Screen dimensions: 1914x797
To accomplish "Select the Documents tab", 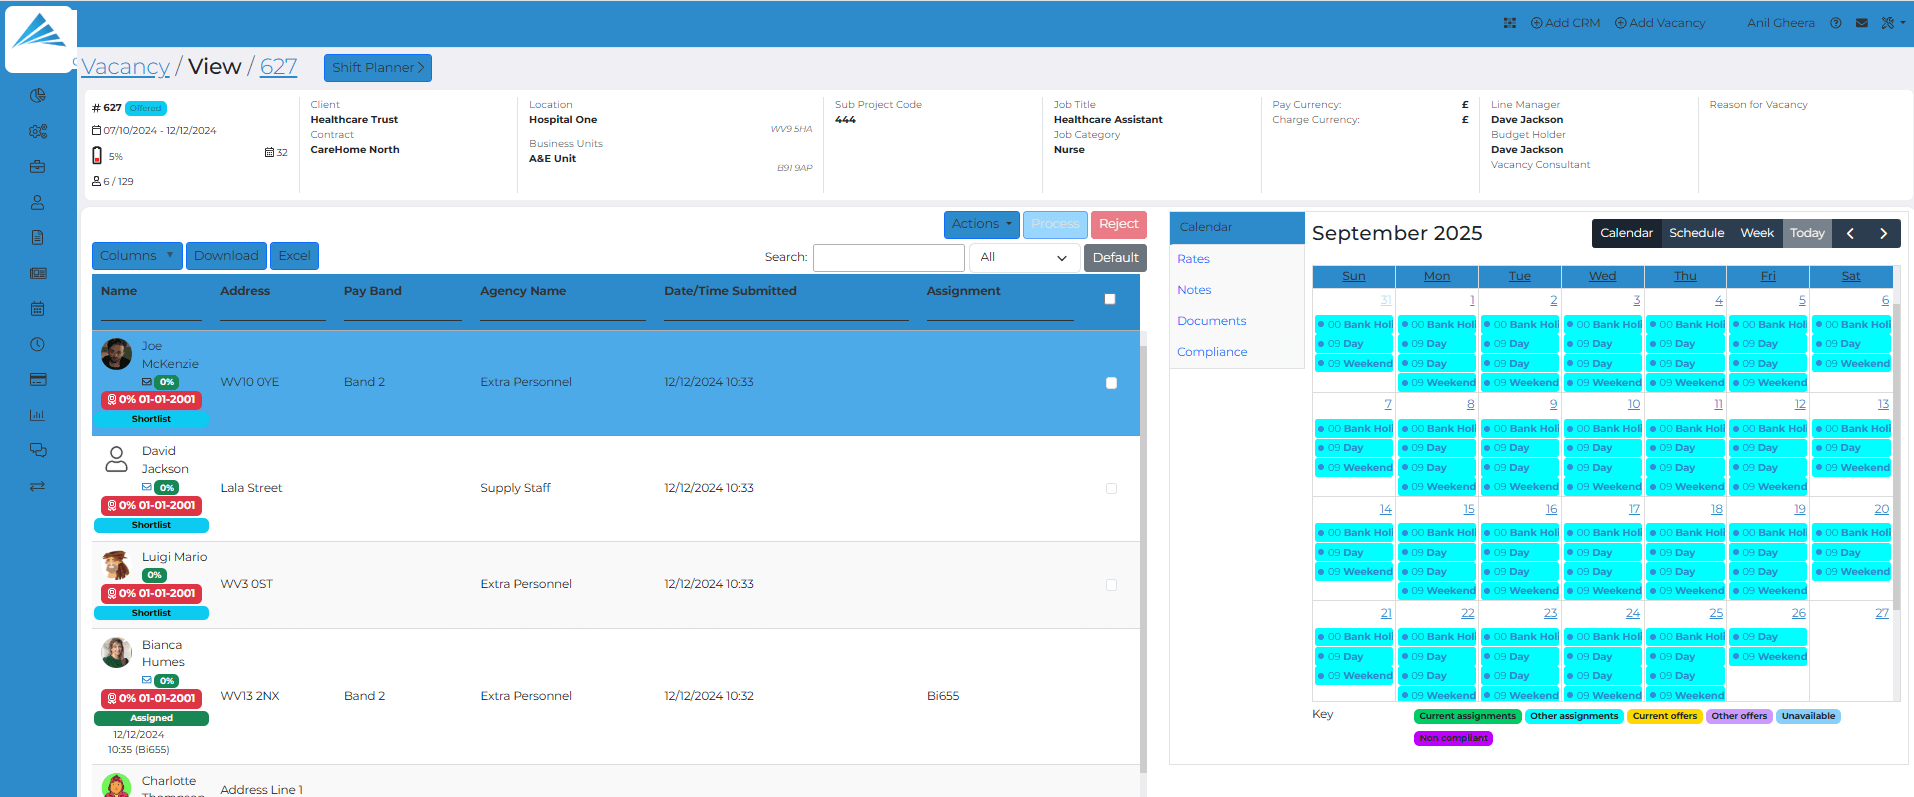I will tap(1211, 321).
